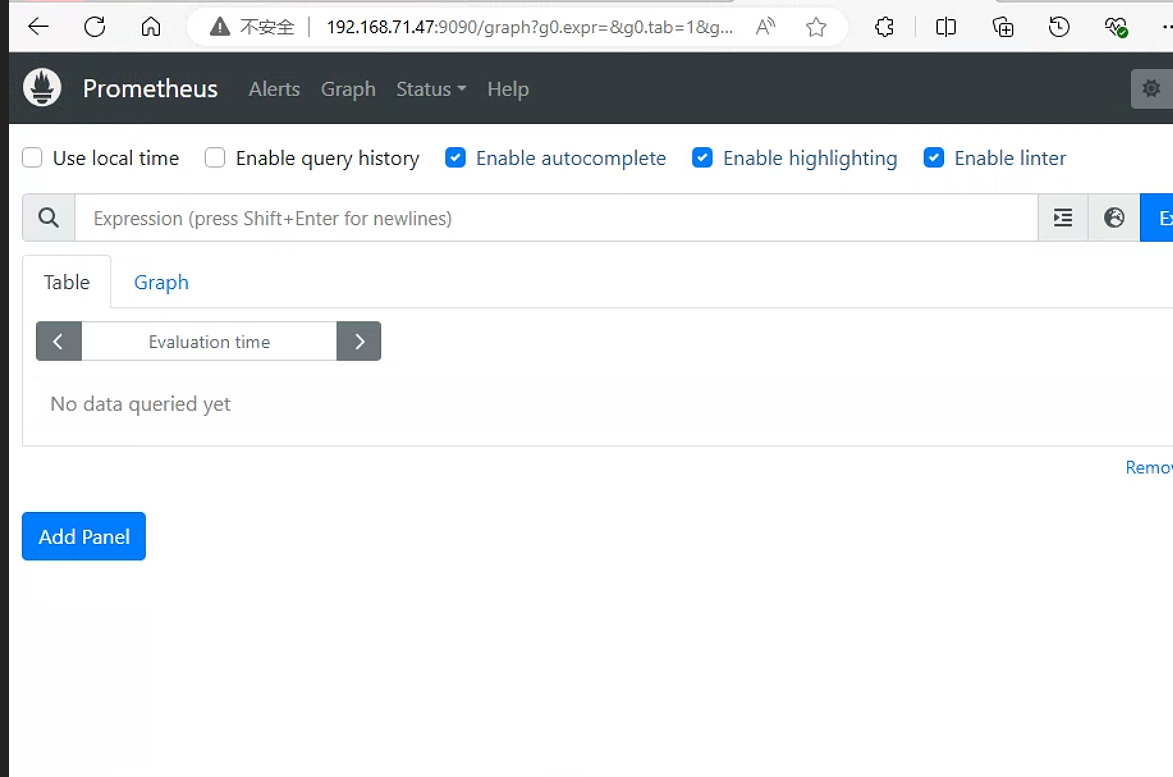1173x777 pixels.
Task: Switch to the Graph panel tab
Action: (x=161, y=282)
